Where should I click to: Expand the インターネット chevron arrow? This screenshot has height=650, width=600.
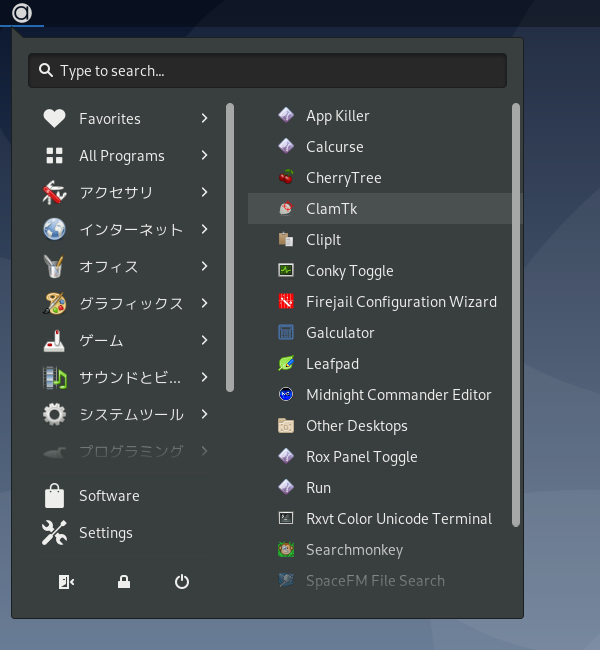[x=204, y=229]
